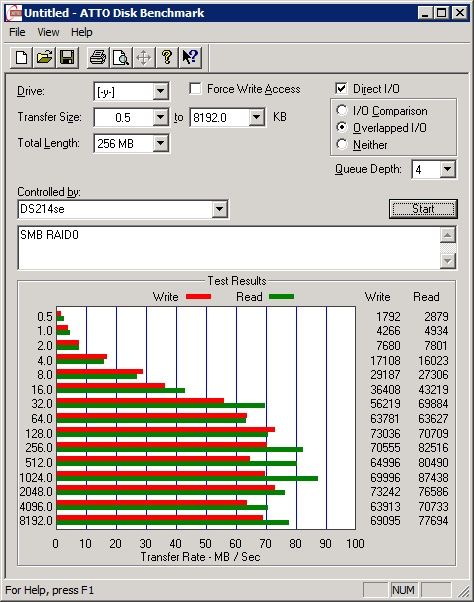
Task: Open the View menu
Action: point(48,32)
